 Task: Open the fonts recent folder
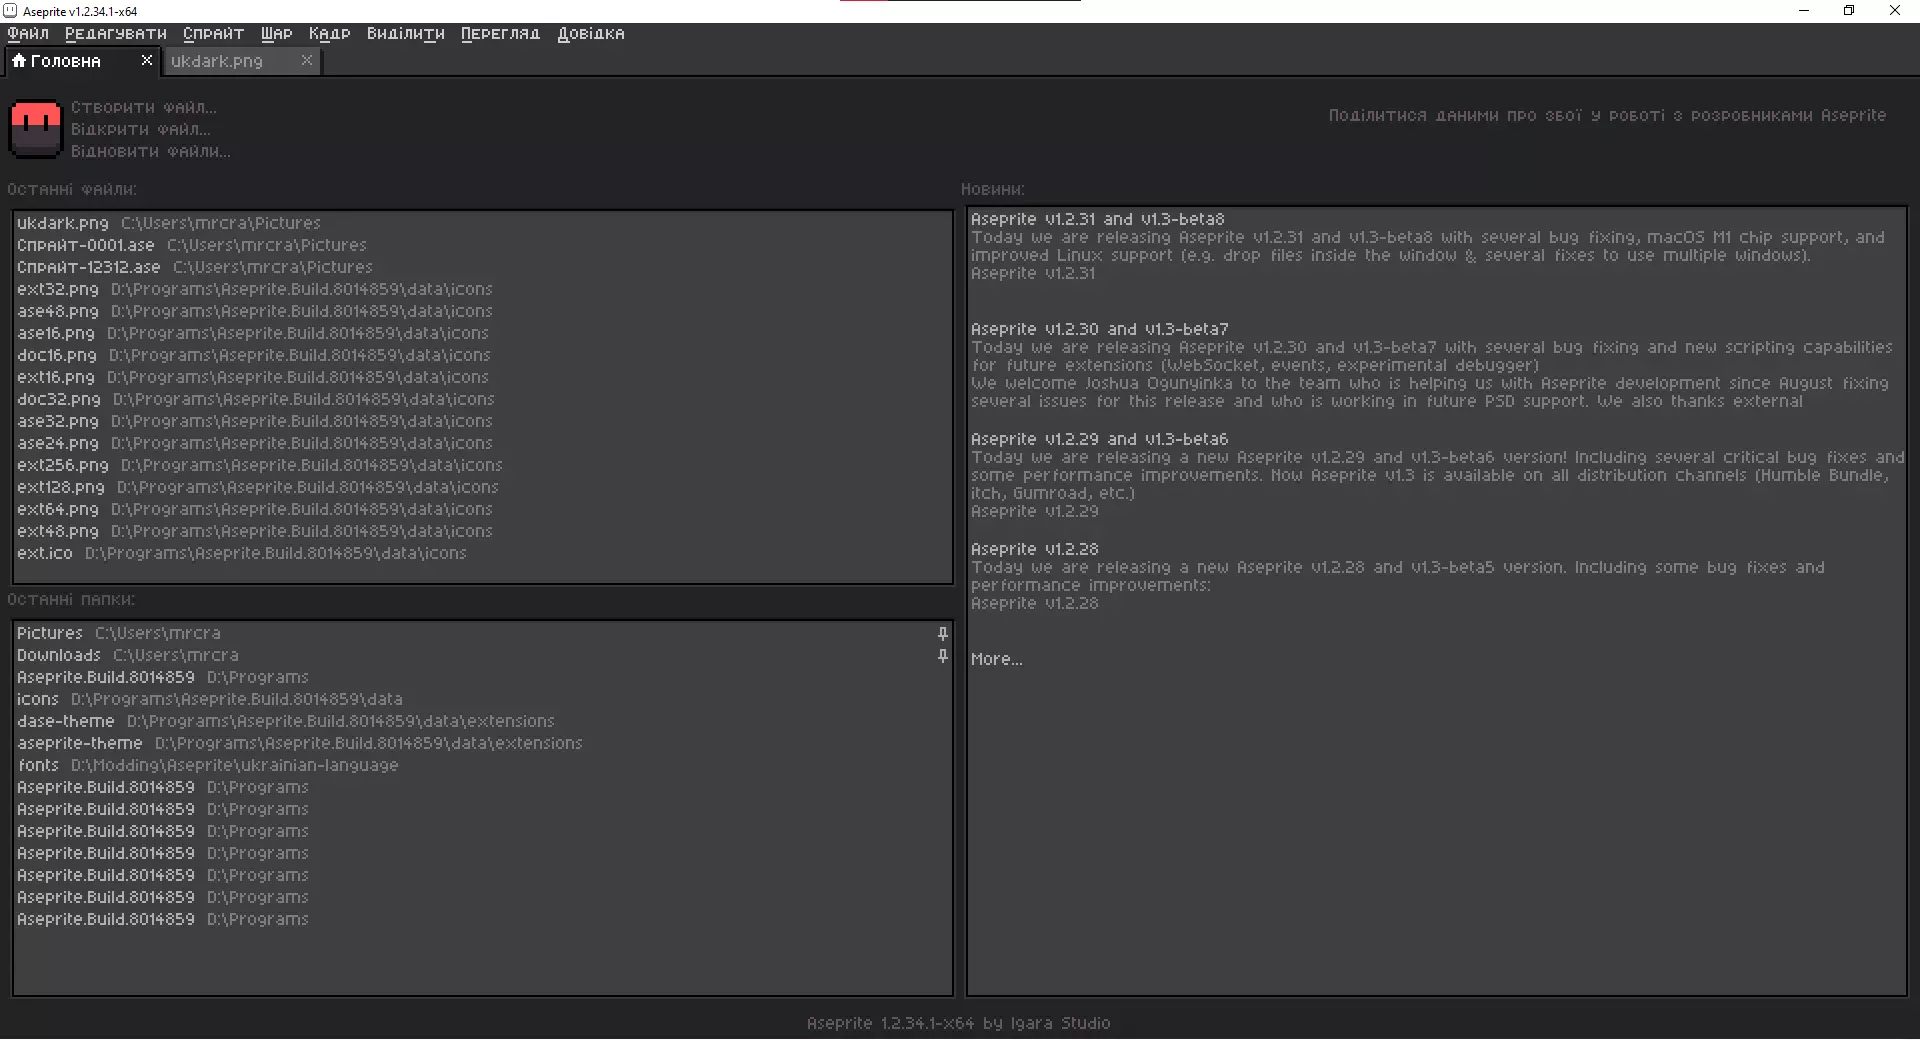pyautogui.click(x=483, y=766)
